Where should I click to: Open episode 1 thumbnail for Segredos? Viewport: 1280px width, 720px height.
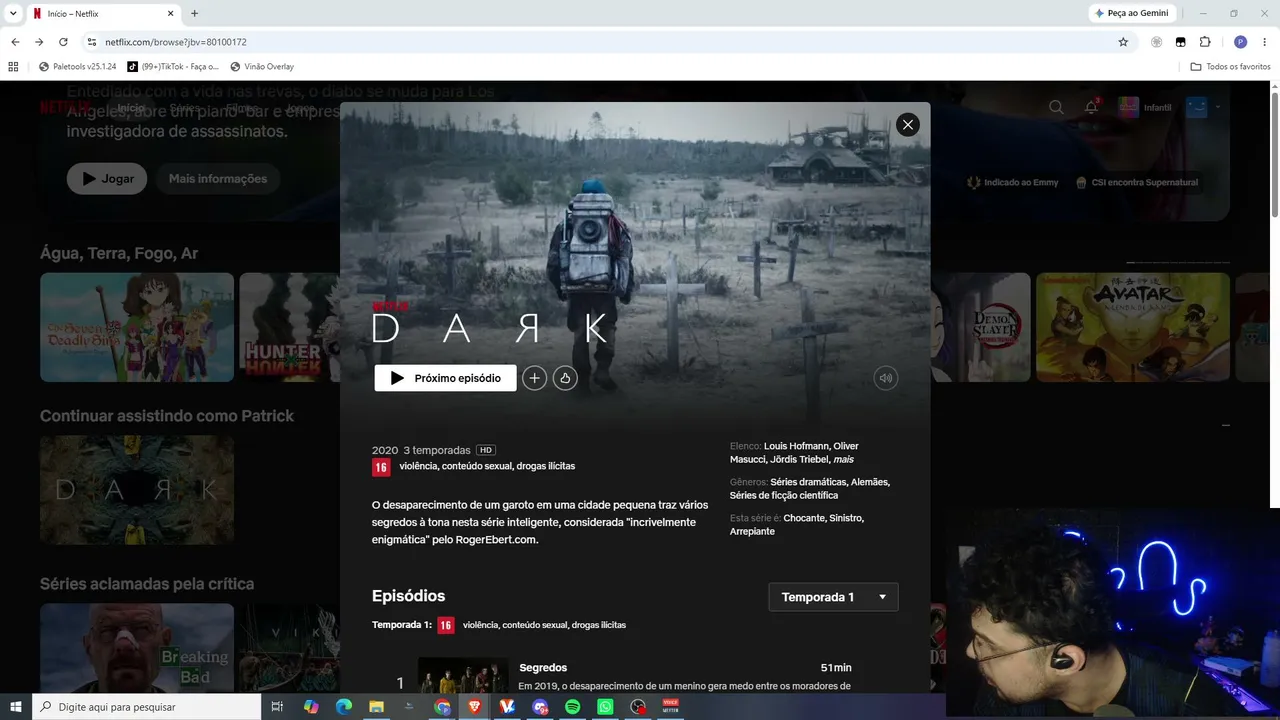click(463, 675)
